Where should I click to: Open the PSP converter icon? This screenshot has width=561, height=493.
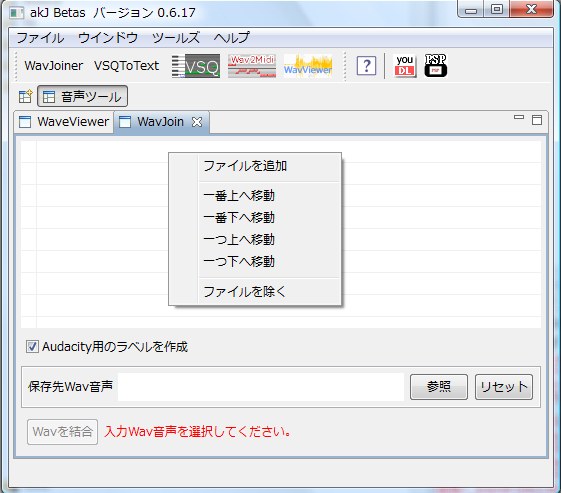(x=436, y=66)
